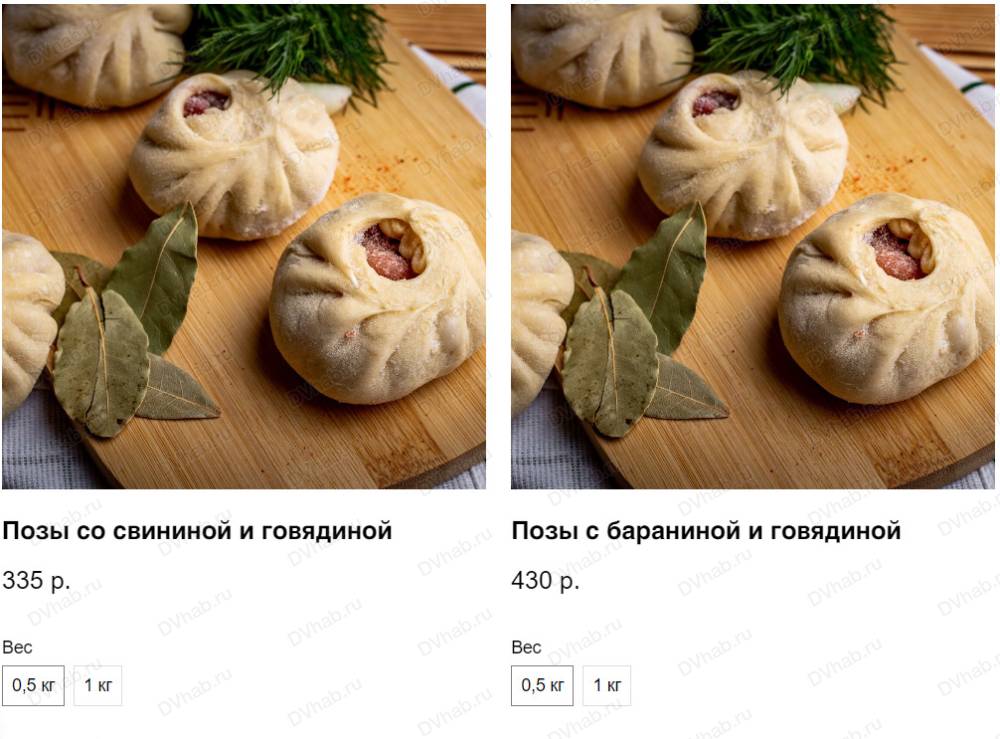Click Вес label under the 430 р. product

coord(526,647)
